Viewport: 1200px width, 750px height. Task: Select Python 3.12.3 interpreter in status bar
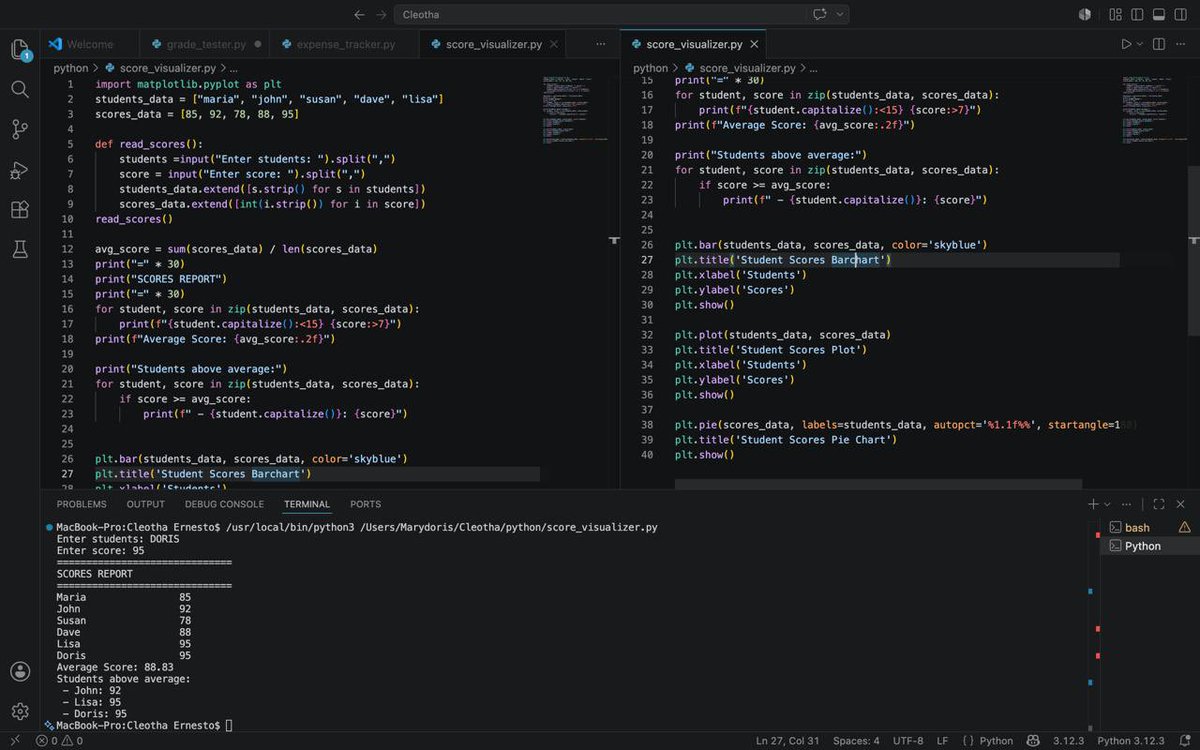coord(1131,741)
